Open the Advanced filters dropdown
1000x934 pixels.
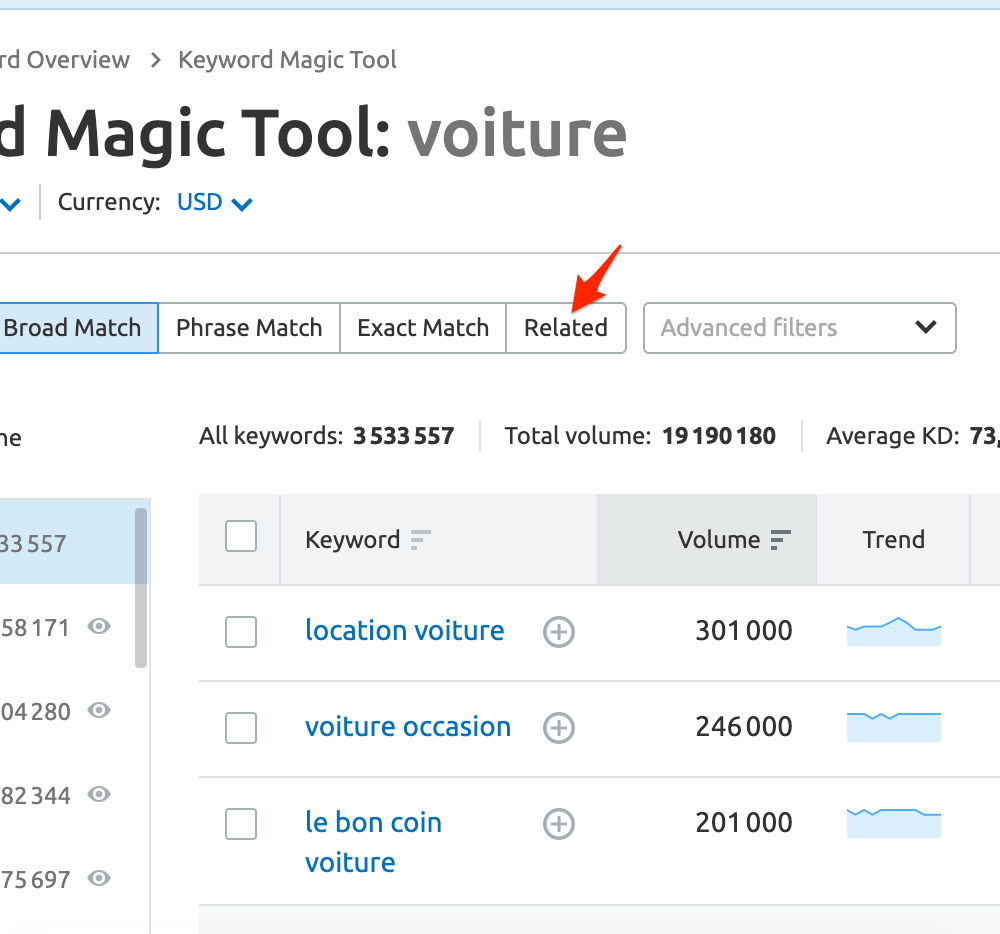[799, 328]
